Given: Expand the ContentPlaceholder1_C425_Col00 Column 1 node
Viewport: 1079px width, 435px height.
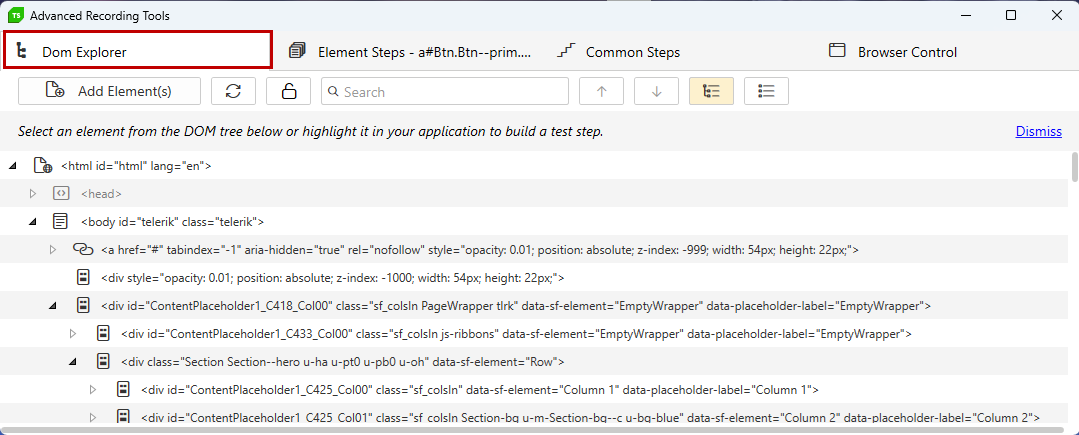Looking at the screenshot, I should (x=93, y=390).
